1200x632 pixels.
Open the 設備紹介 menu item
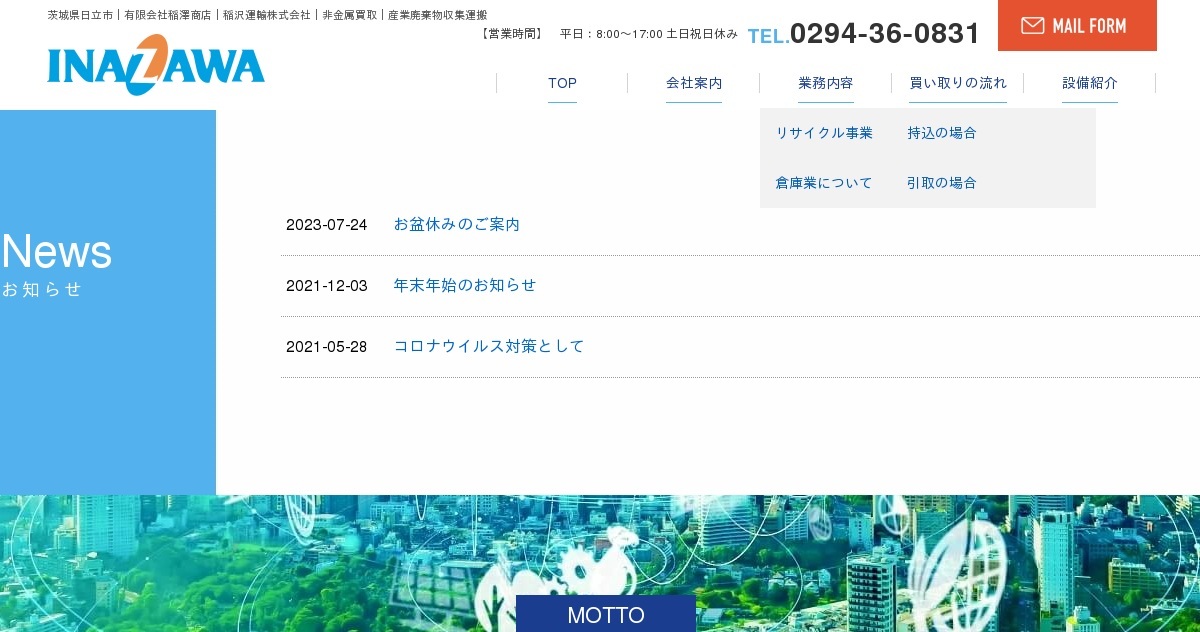tap(1090, 83)
